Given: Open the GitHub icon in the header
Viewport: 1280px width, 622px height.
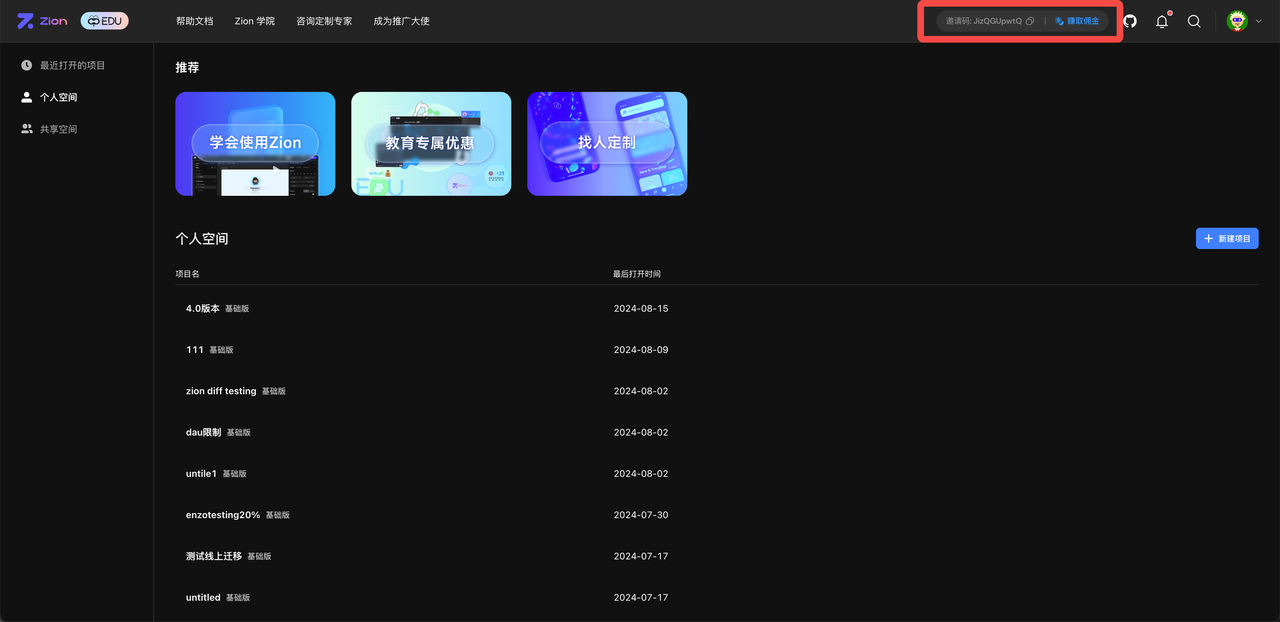Looking at the screenshot, I should [x=1130, y=21].
